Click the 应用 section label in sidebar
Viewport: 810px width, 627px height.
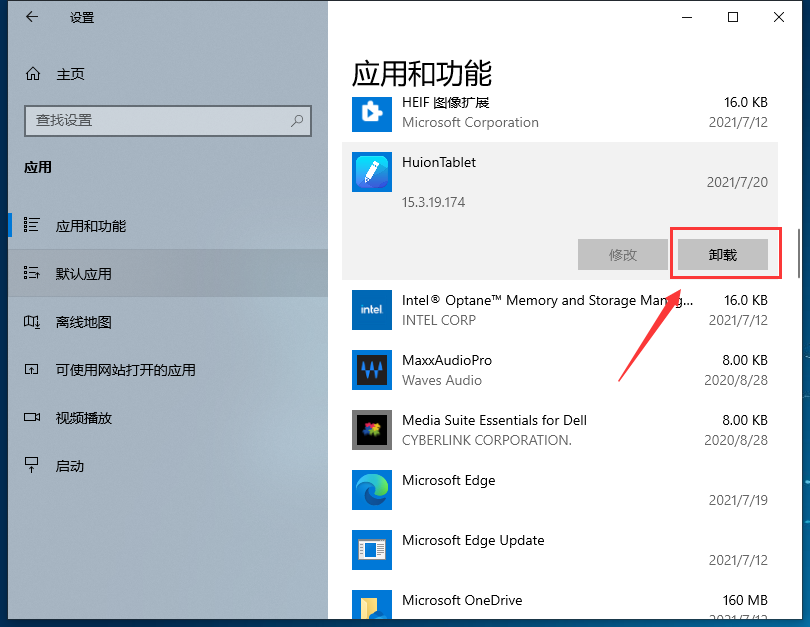tap(38, 167)
